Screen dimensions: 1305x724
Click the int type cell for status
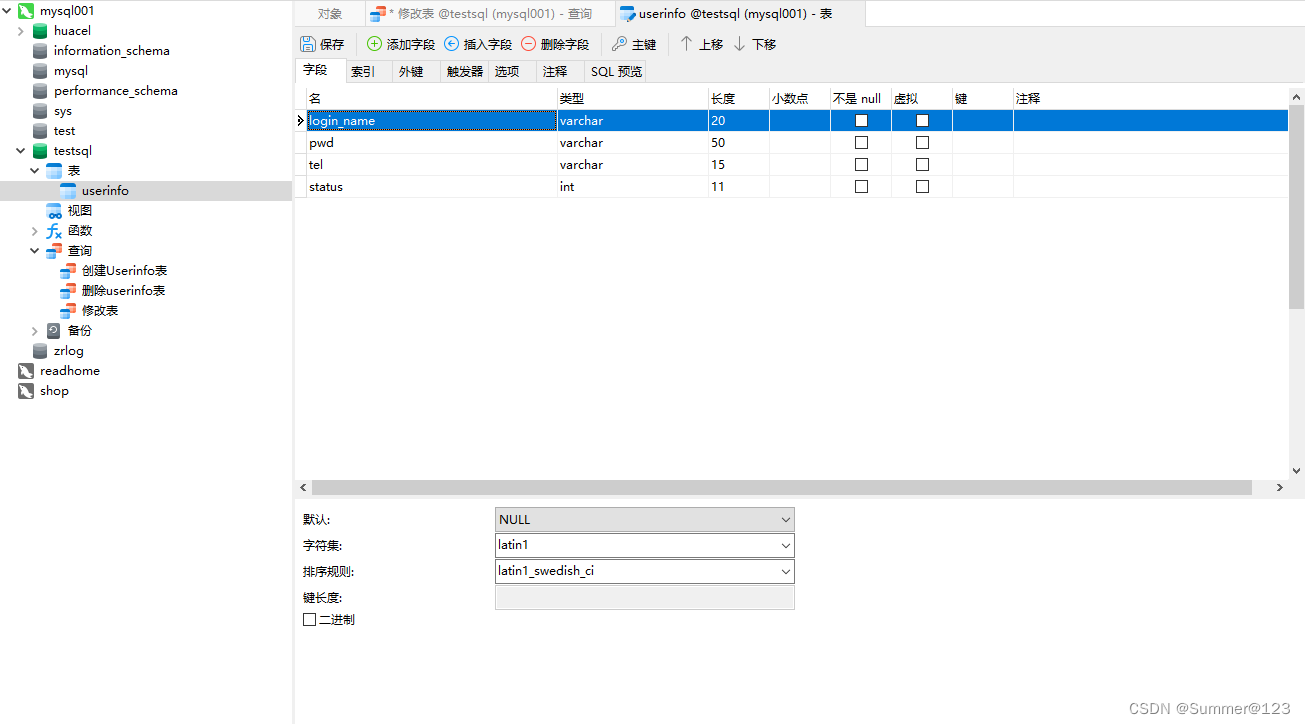tap(633, 186)
